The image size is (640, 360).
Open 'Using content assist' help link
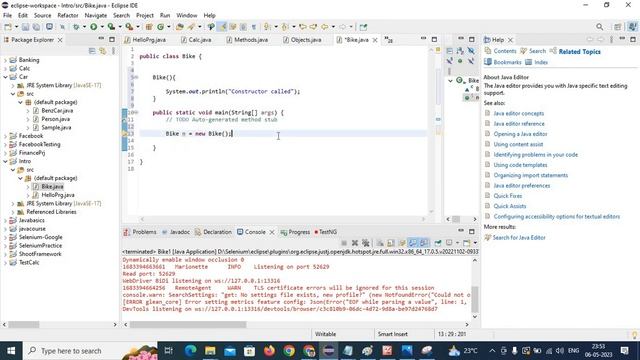click(518, 144)
